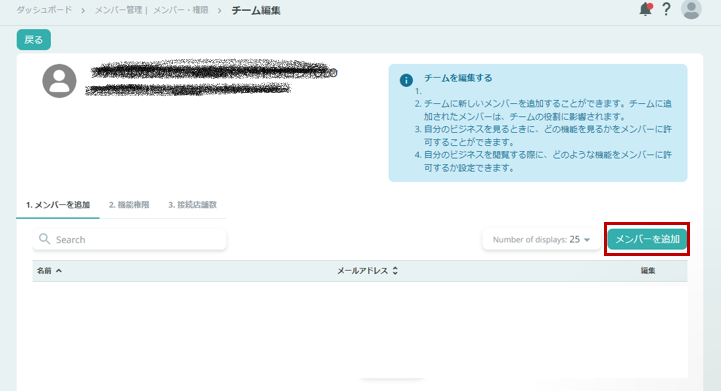Go to ダッシュボード breadcrumb
The height and width of the screenshot is (391, 725).
pyautogui.click(x=44, y=10)
